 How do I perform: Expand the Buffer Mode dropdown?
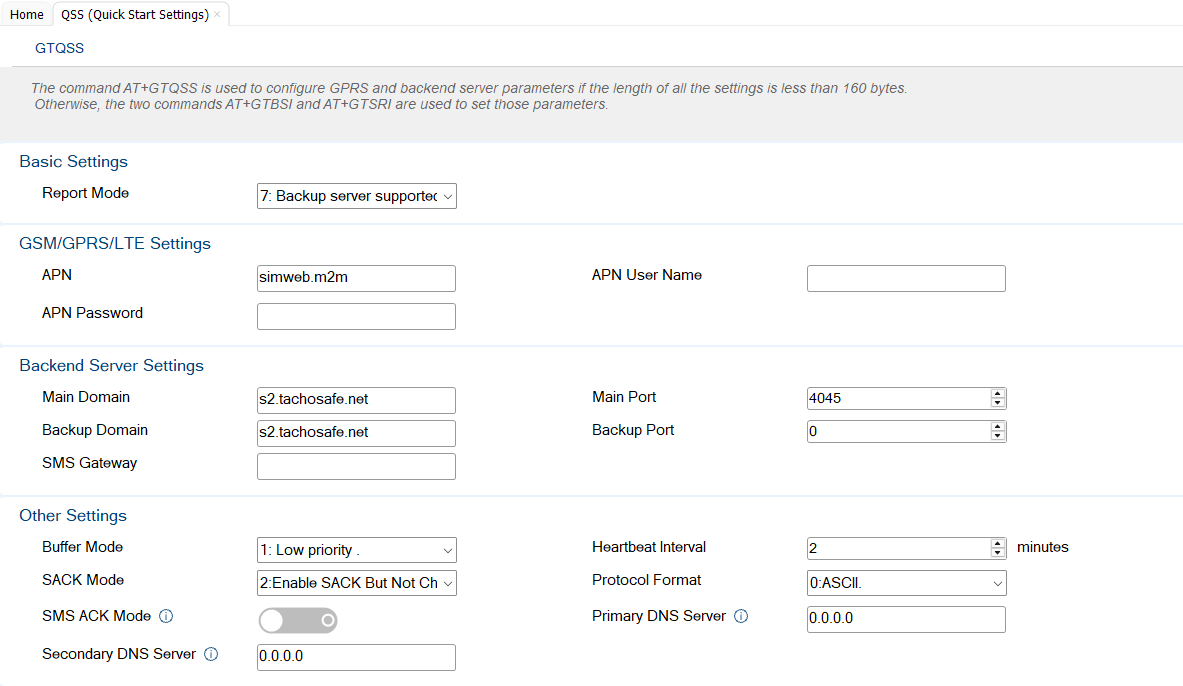356,550
